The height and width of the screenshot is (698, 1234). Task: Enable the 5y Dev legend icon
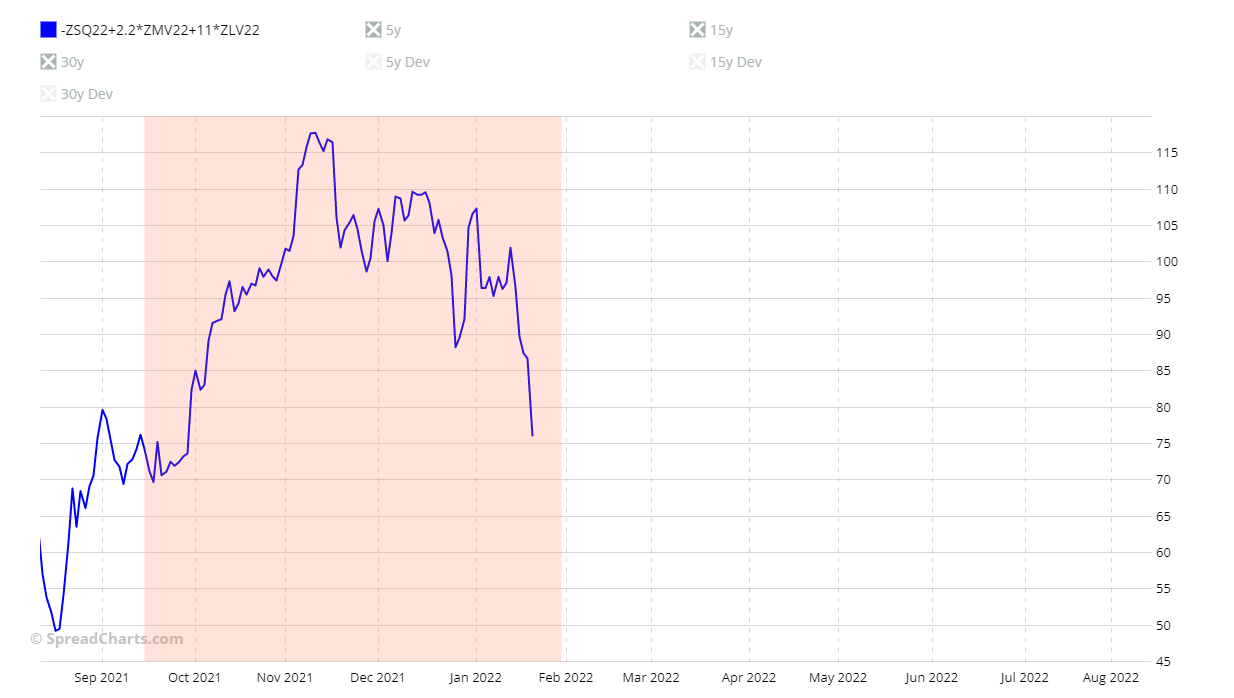[x=374, y=62]
